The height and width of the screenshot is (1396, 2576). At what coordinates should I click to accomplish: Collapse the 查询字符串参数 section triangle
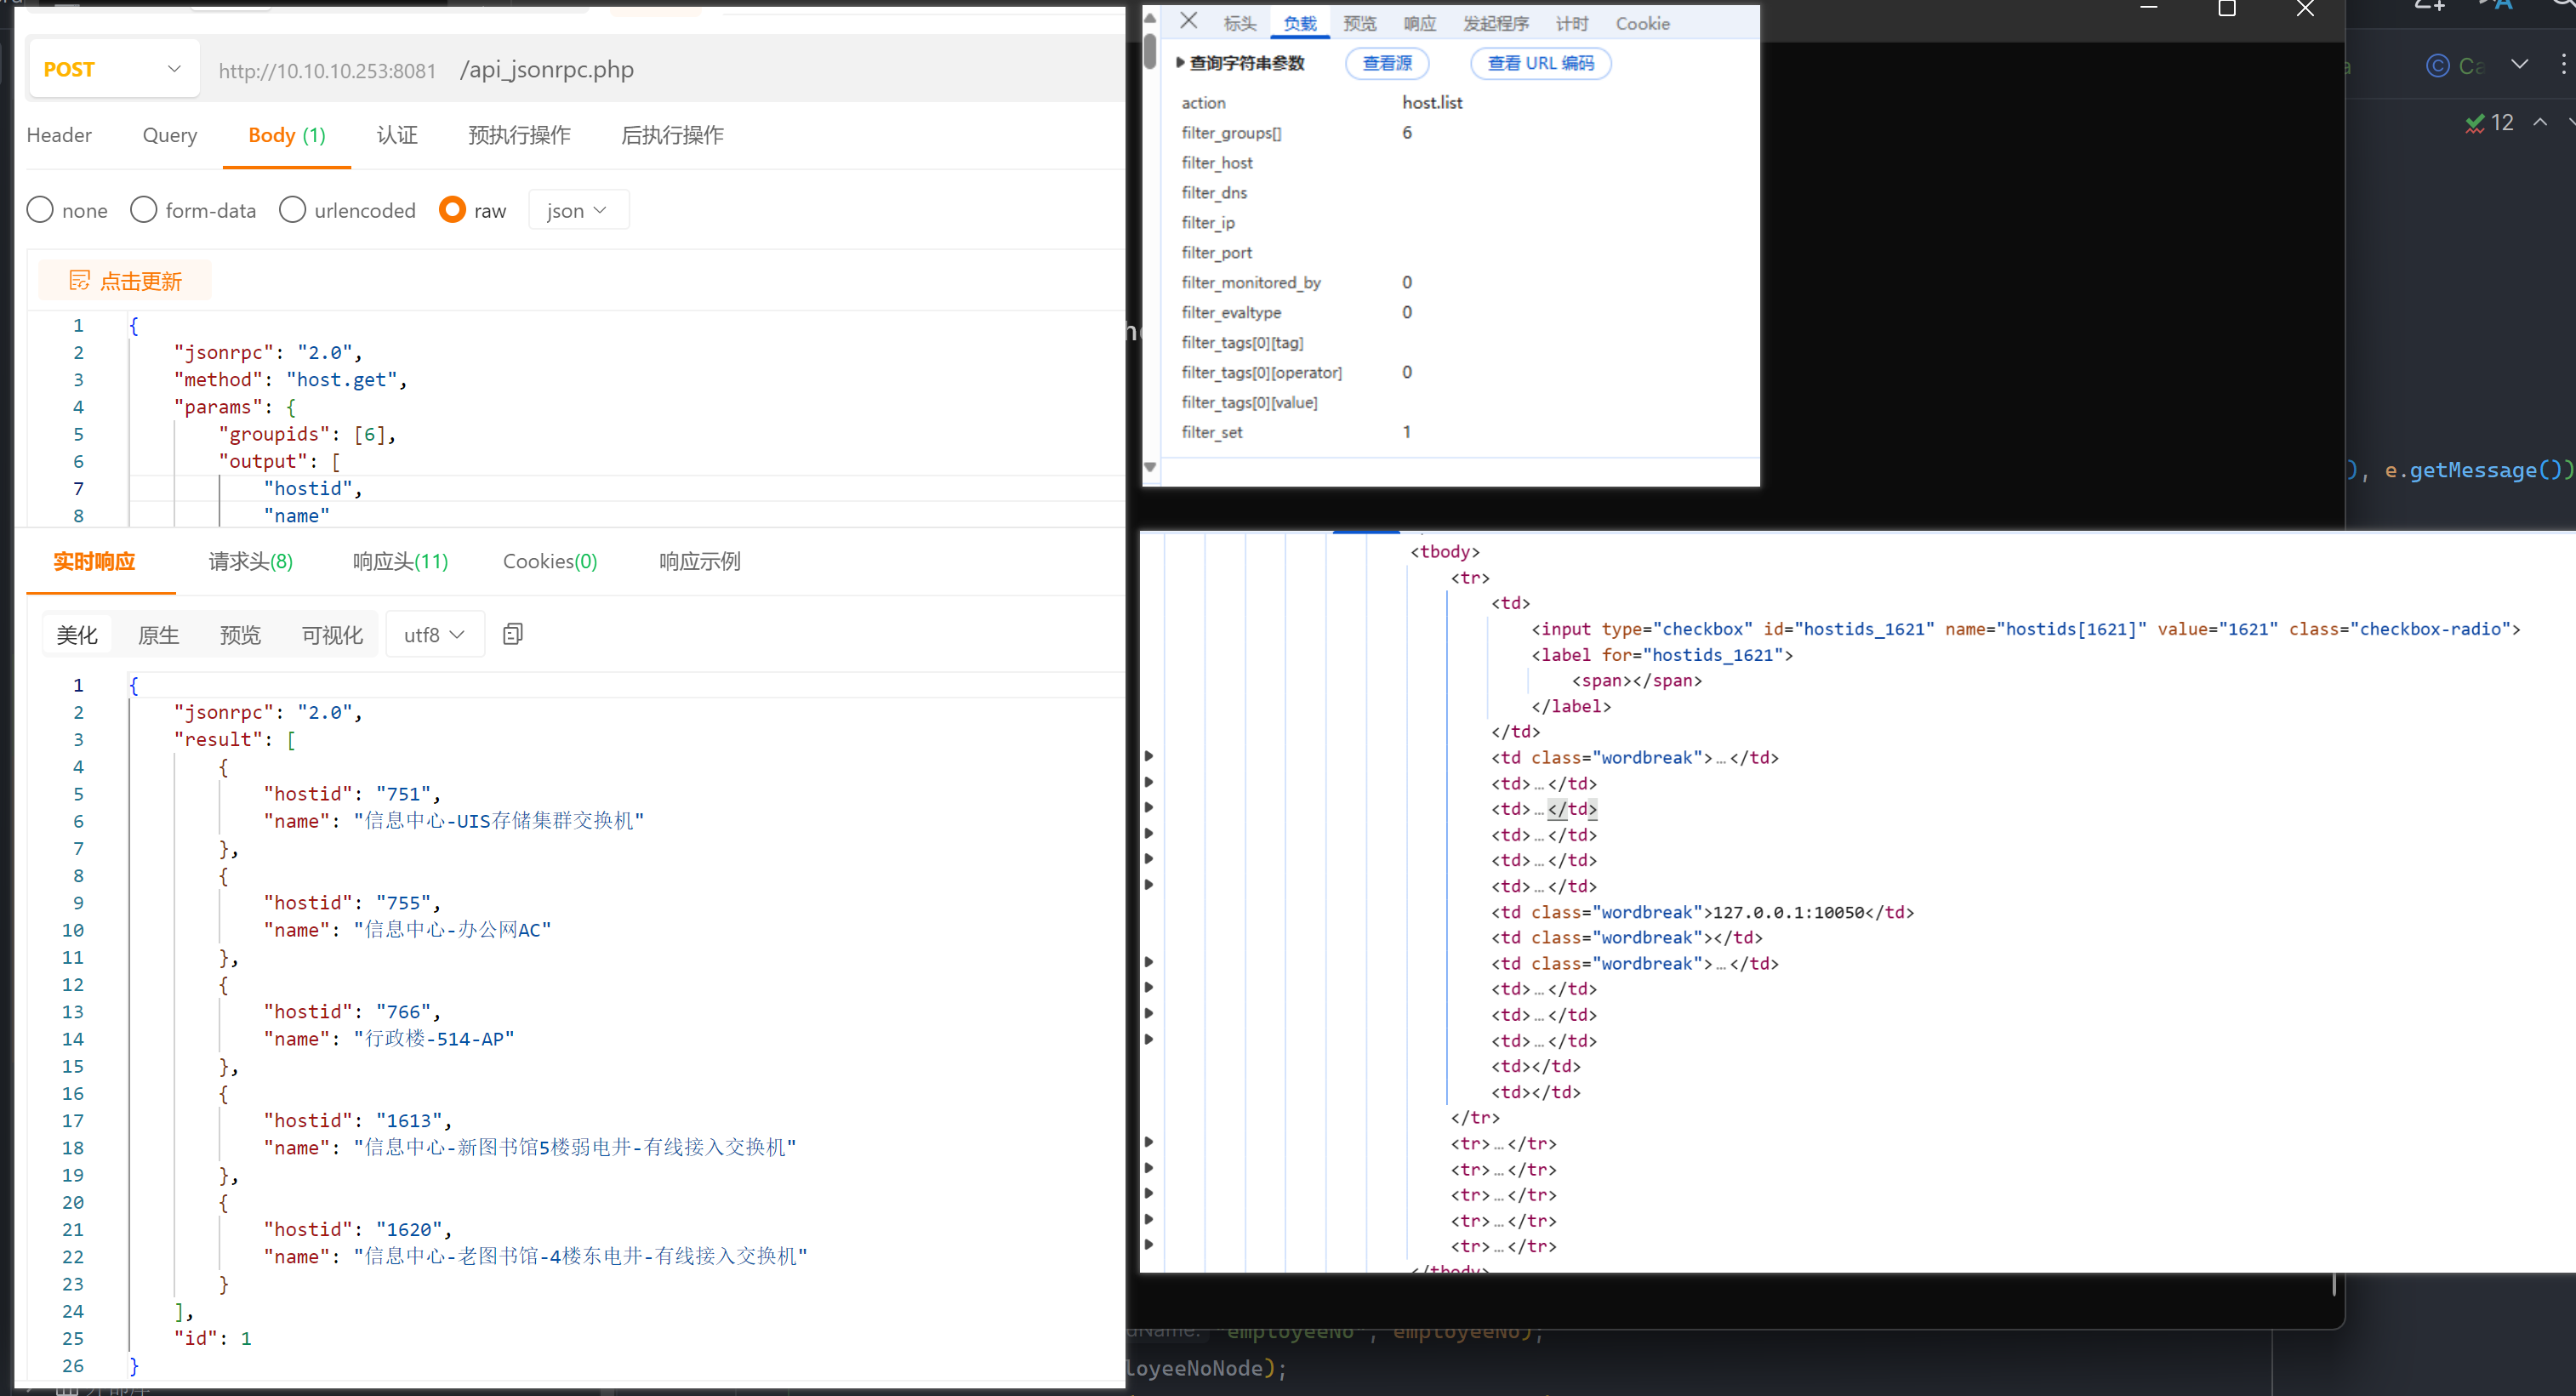1181,63
